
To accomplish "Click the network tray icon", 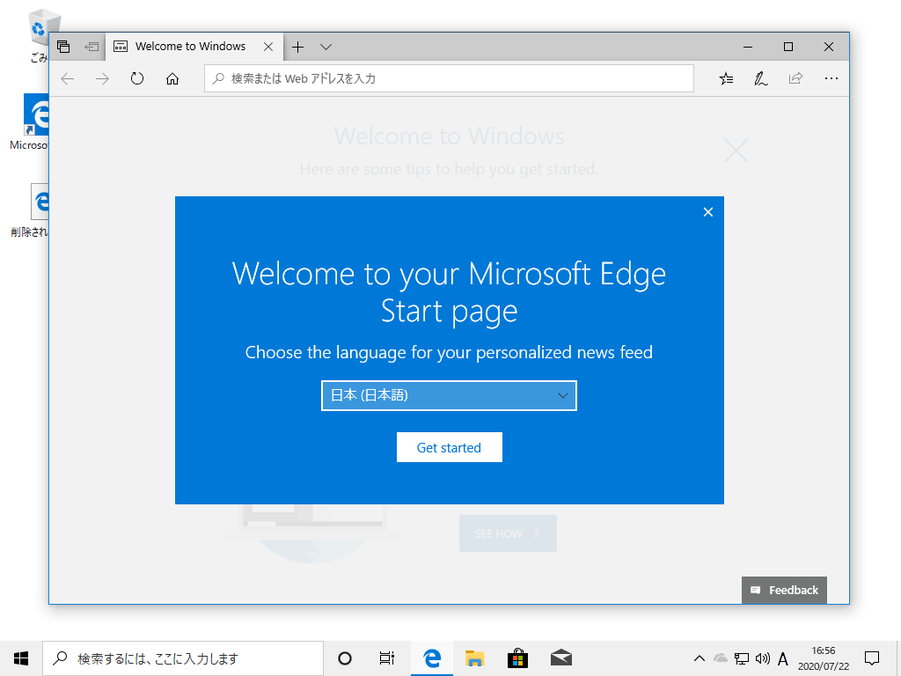I will click(x=742, y=659).
